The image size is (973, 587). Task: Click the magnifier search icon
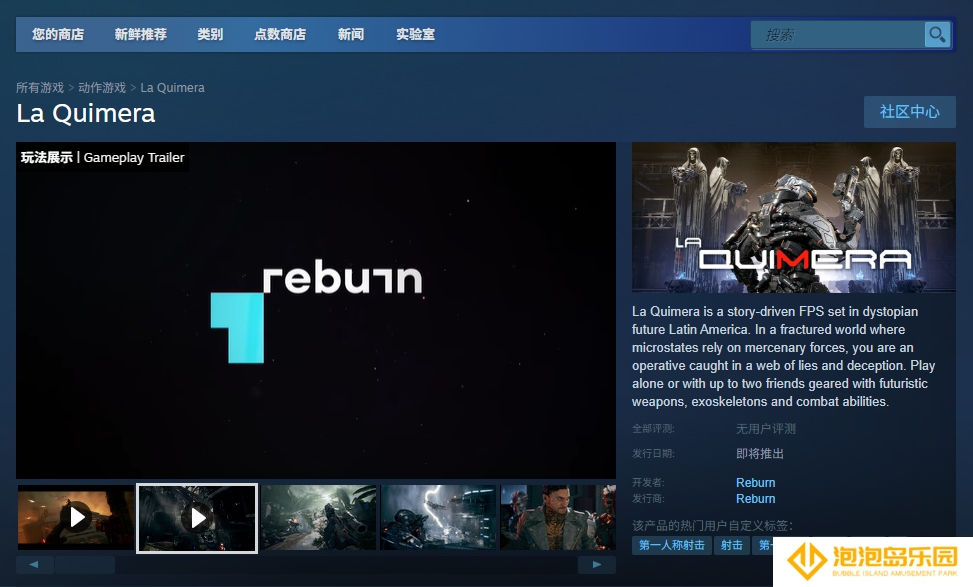point(937,35)
